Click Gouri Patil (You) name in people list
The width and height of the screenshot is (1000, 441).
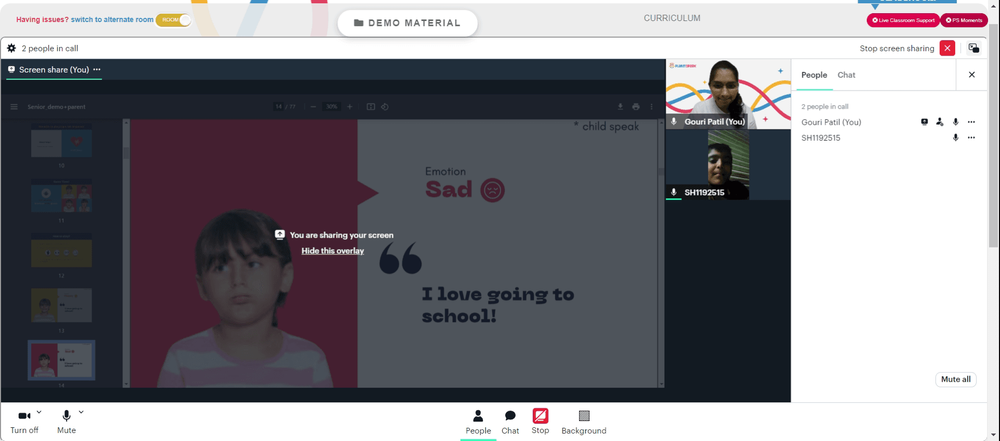[x=831, y=122]
